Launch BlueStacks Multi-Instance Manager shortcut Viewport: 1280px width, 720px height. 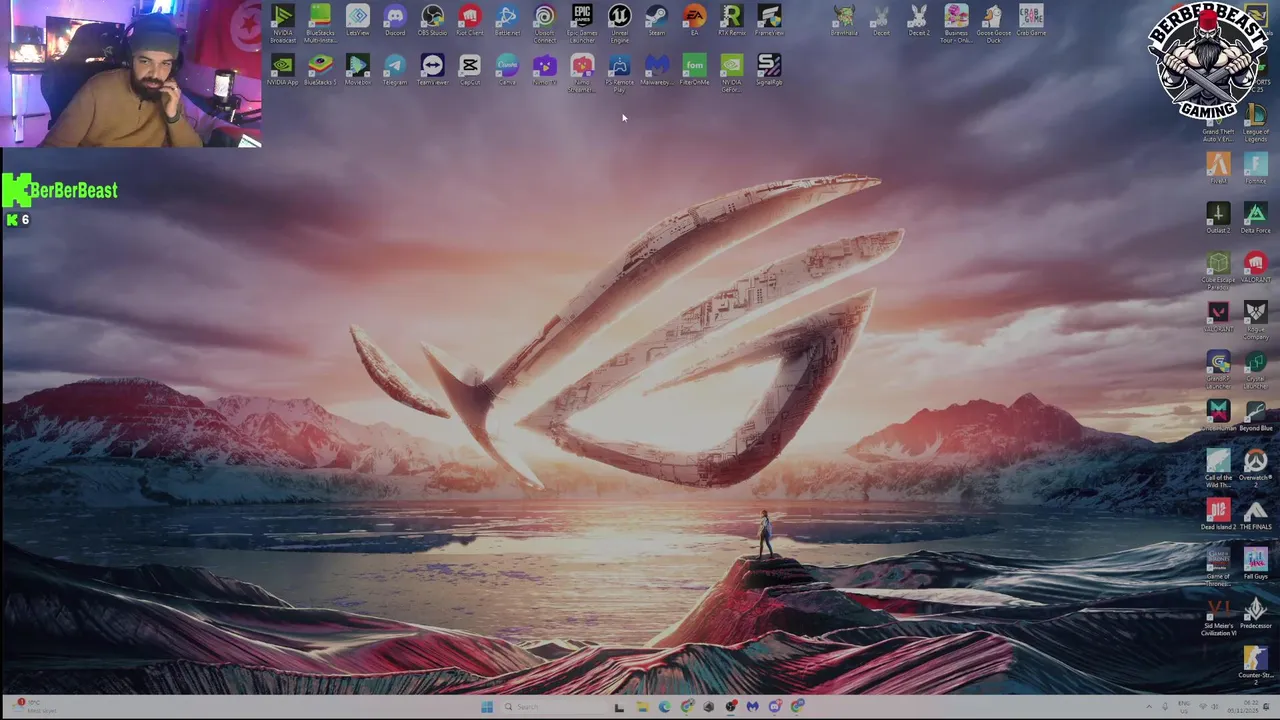tap(320, 23)
